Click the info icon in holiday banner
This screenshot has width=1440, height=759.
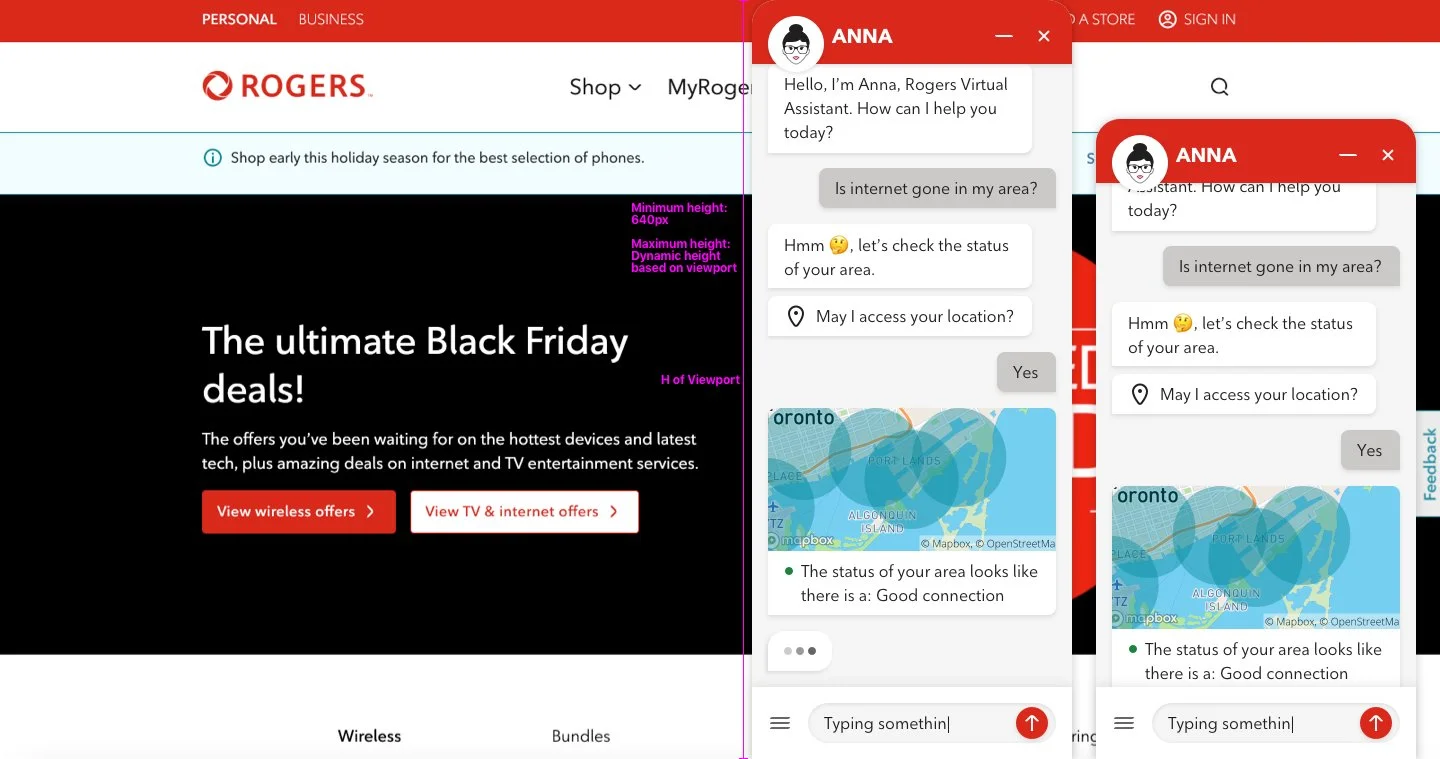click(x=212, y=158)
